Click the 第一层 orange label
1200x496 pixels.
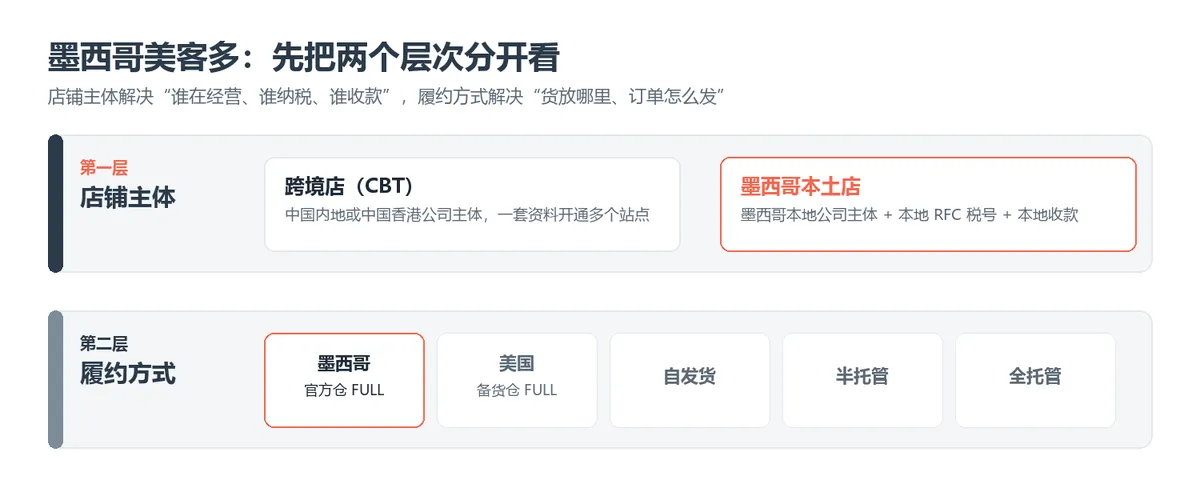tap(104, 168)
